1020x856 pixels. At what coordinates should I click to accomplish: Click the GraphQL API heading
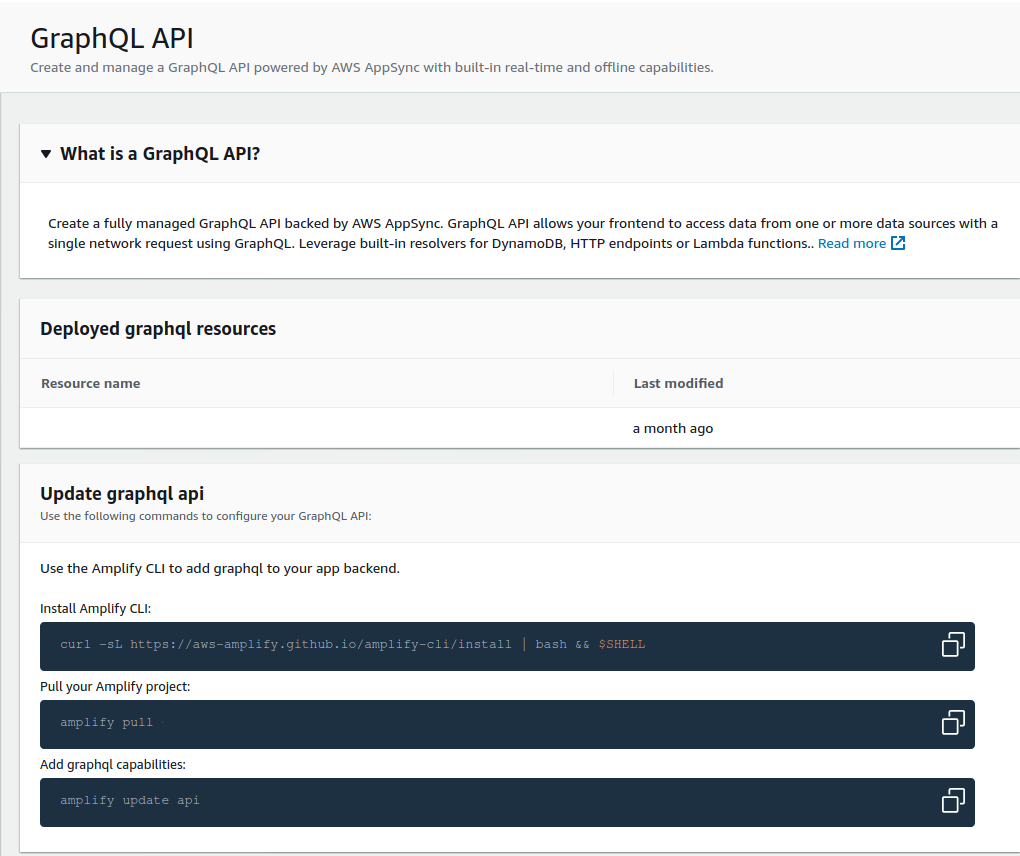(x=111, y=38)
